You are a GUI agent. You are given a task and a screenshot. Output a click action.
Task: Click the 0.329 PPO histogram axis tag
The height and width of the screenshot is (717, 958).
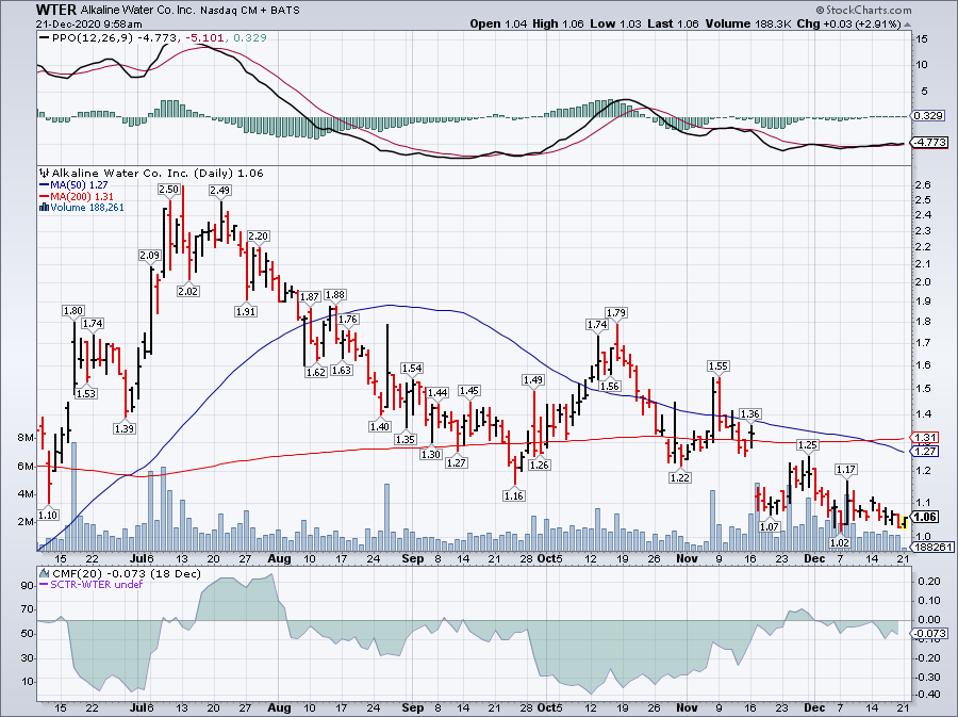(x=928, y=115)
